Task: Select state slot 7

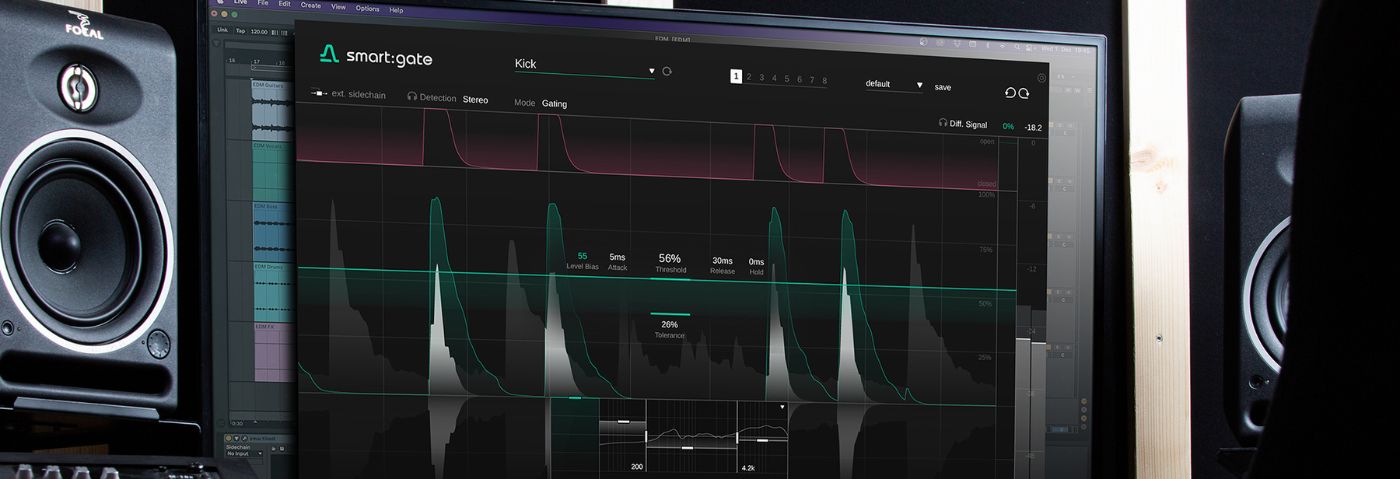Action: [x=812, y=80]
